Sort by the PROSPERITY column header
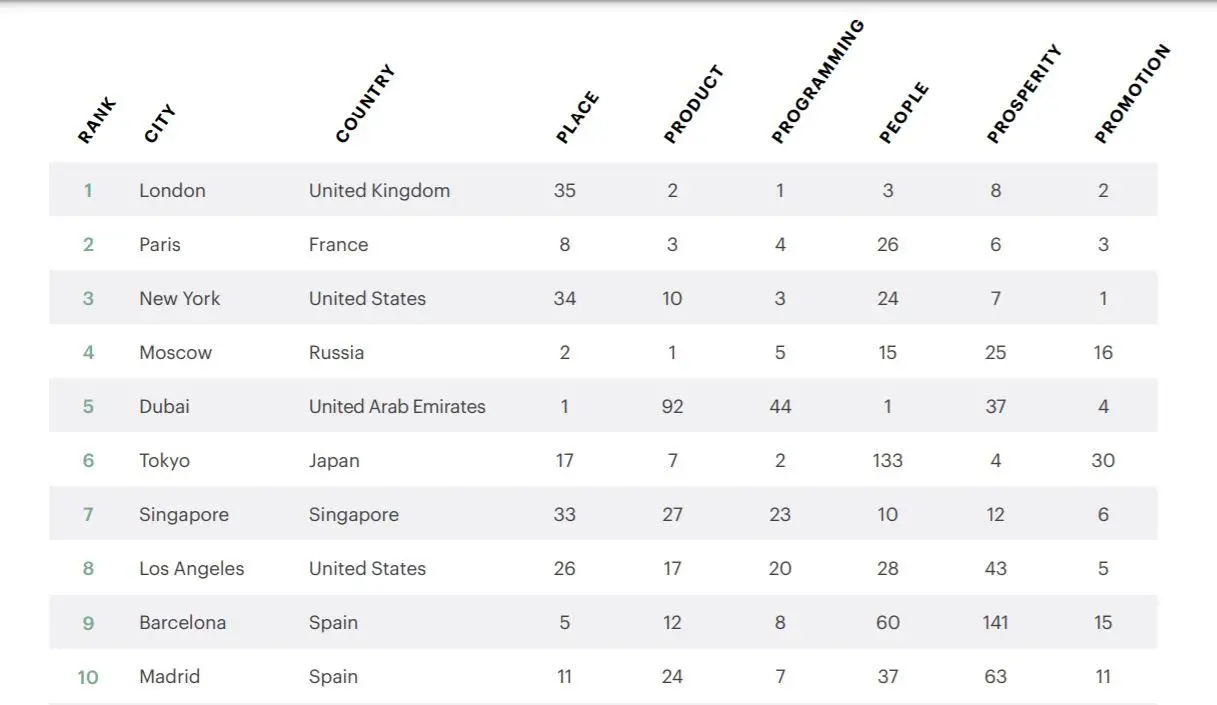The height and width of the screenshot is (705, 1217). click(x=1024, y=94)
